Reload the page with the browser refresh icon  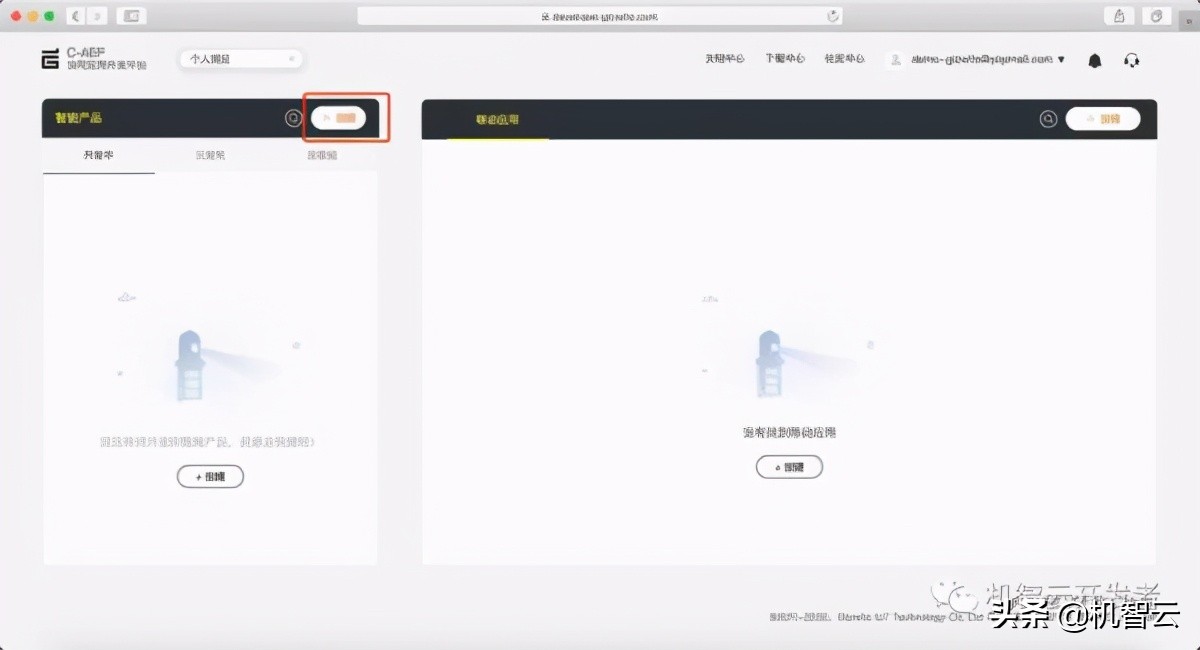pyautogui.click(x=832, y=15)
